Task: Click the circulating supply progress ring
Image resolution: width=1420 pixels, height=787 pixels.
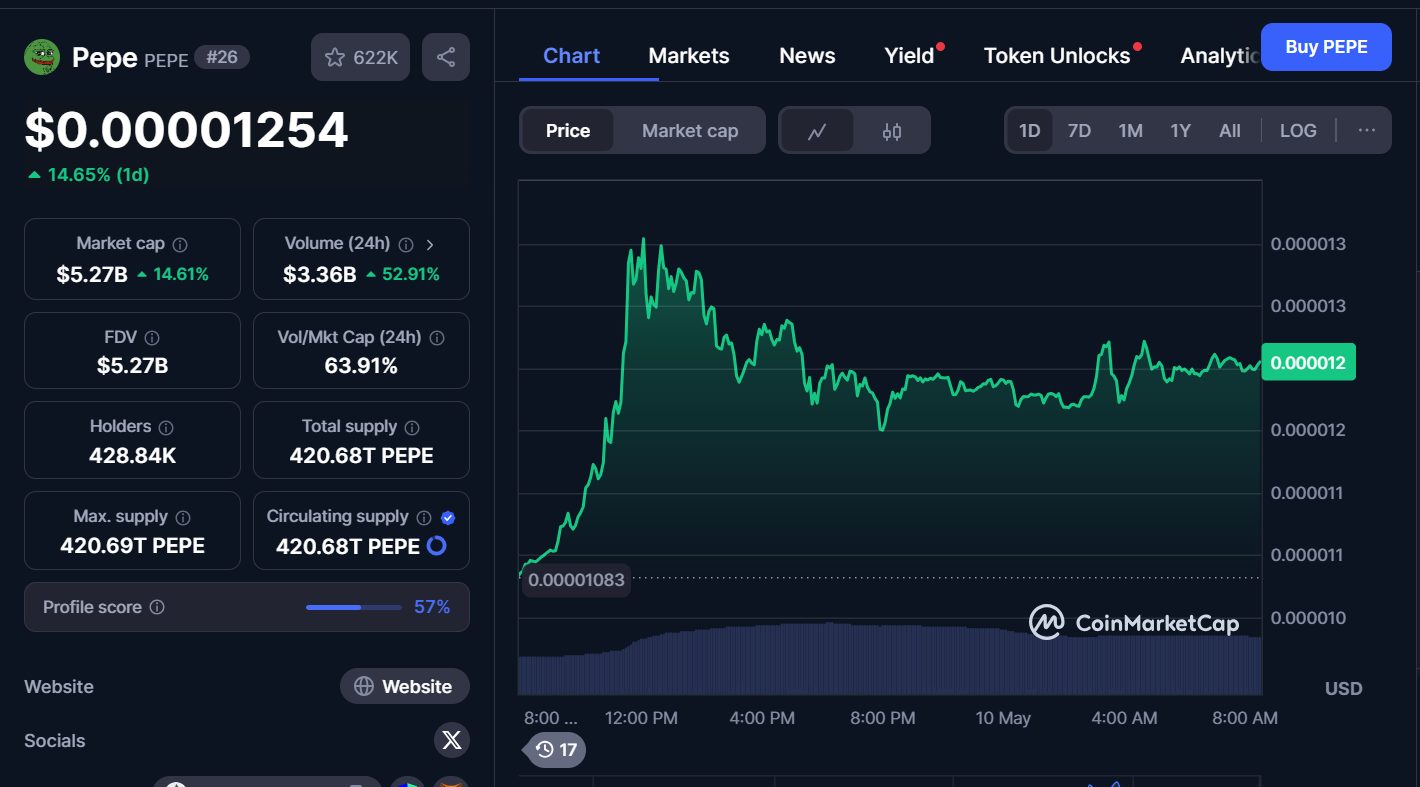Action: pos(436,546)
